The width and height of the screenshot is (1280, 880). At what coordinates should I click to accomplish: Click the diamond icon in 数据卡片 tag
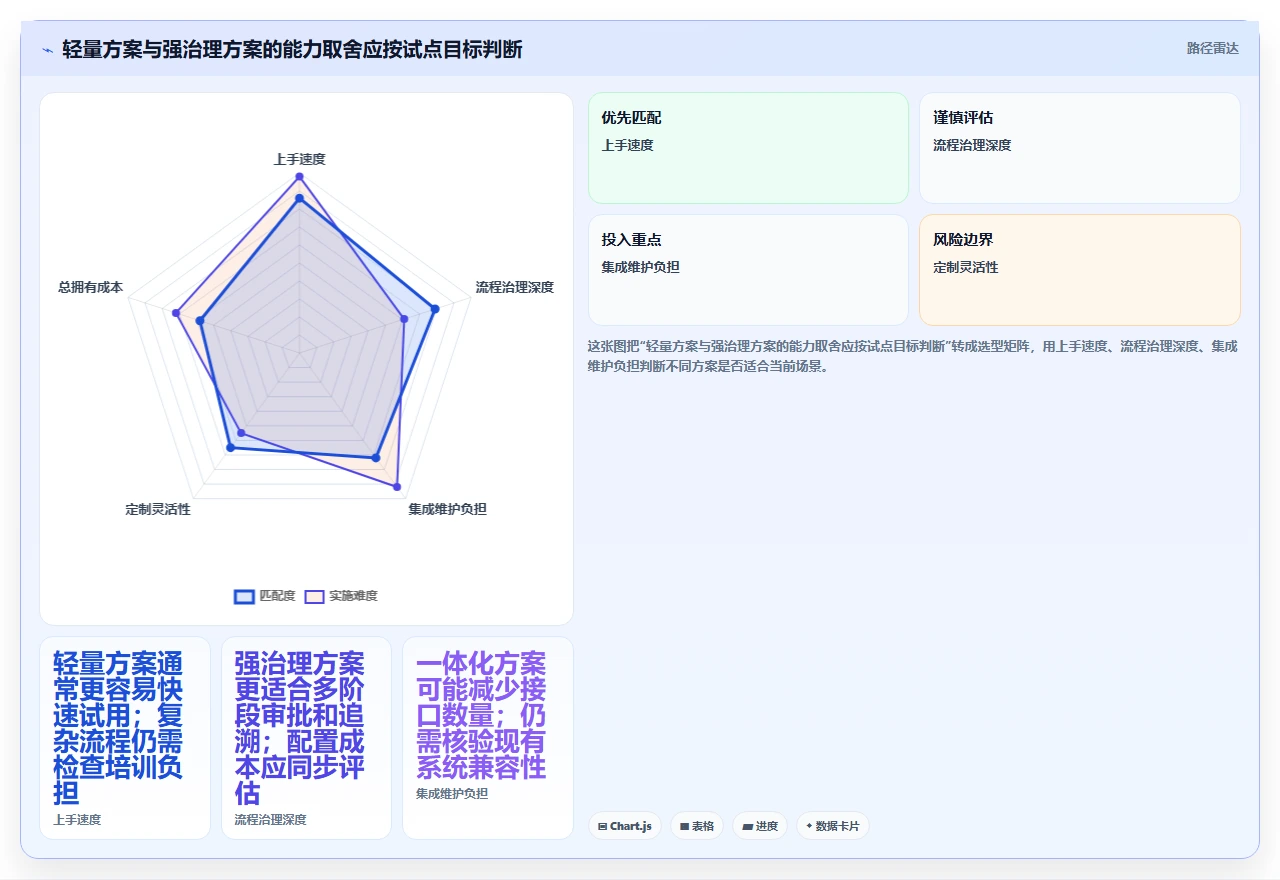click(x=809, y=826)
